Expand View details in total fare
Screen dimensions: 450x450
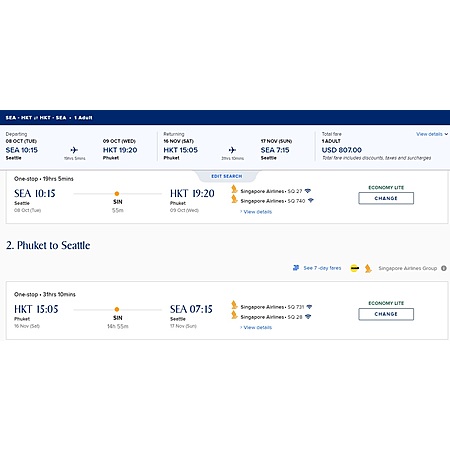pos(432,134)
